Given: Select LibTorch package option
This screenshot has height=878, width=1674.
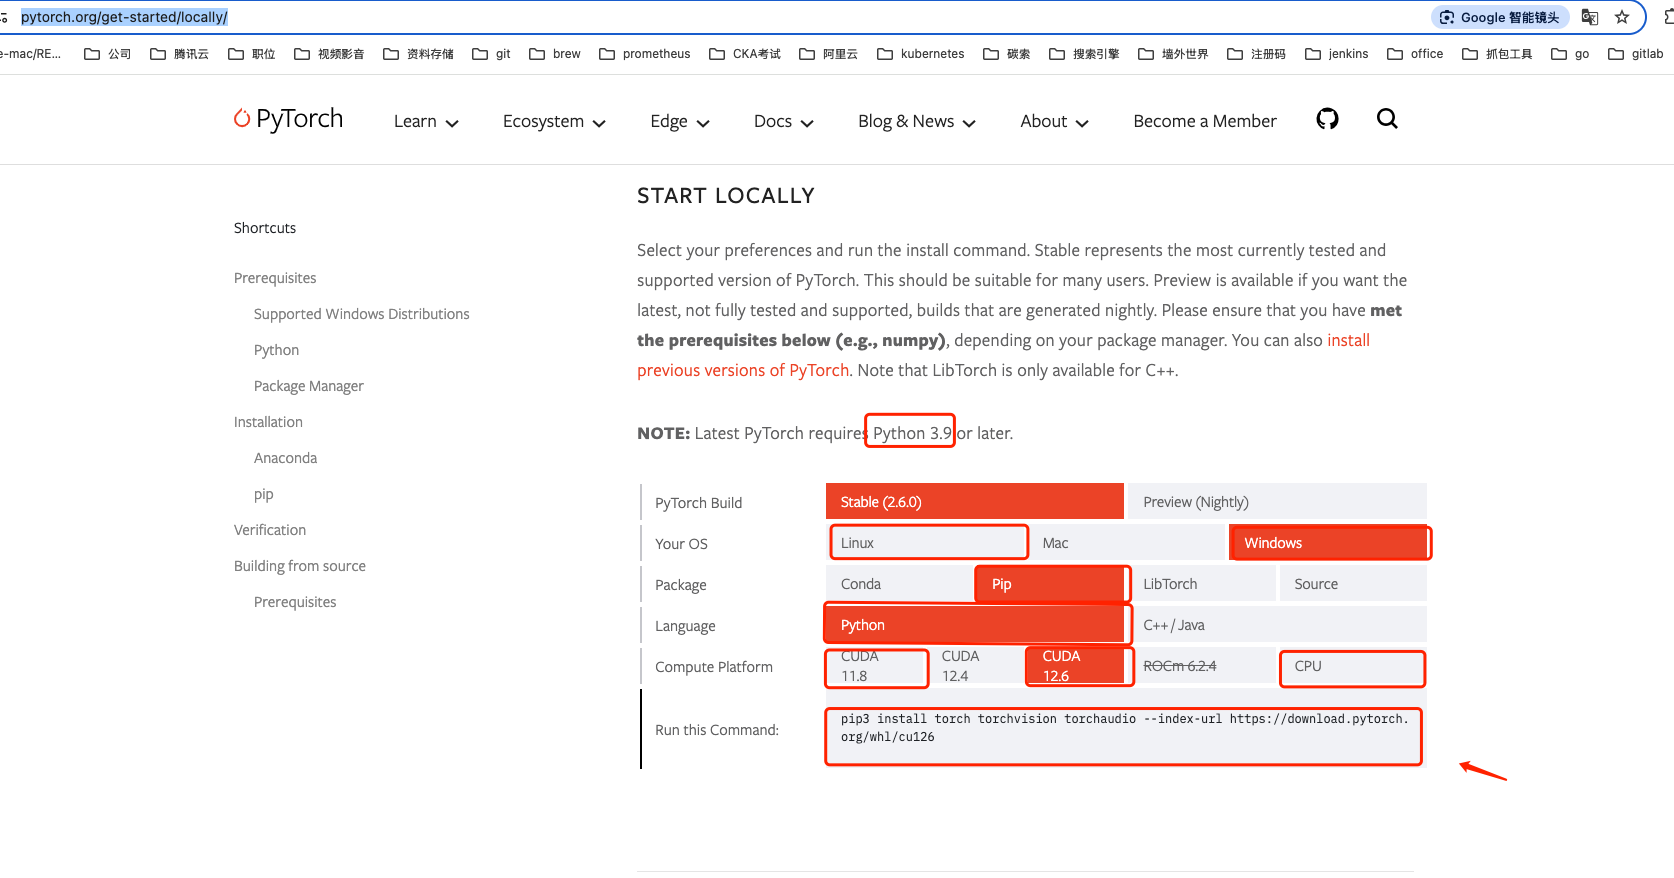Looking at the screenshot, I should point(1201,583).
